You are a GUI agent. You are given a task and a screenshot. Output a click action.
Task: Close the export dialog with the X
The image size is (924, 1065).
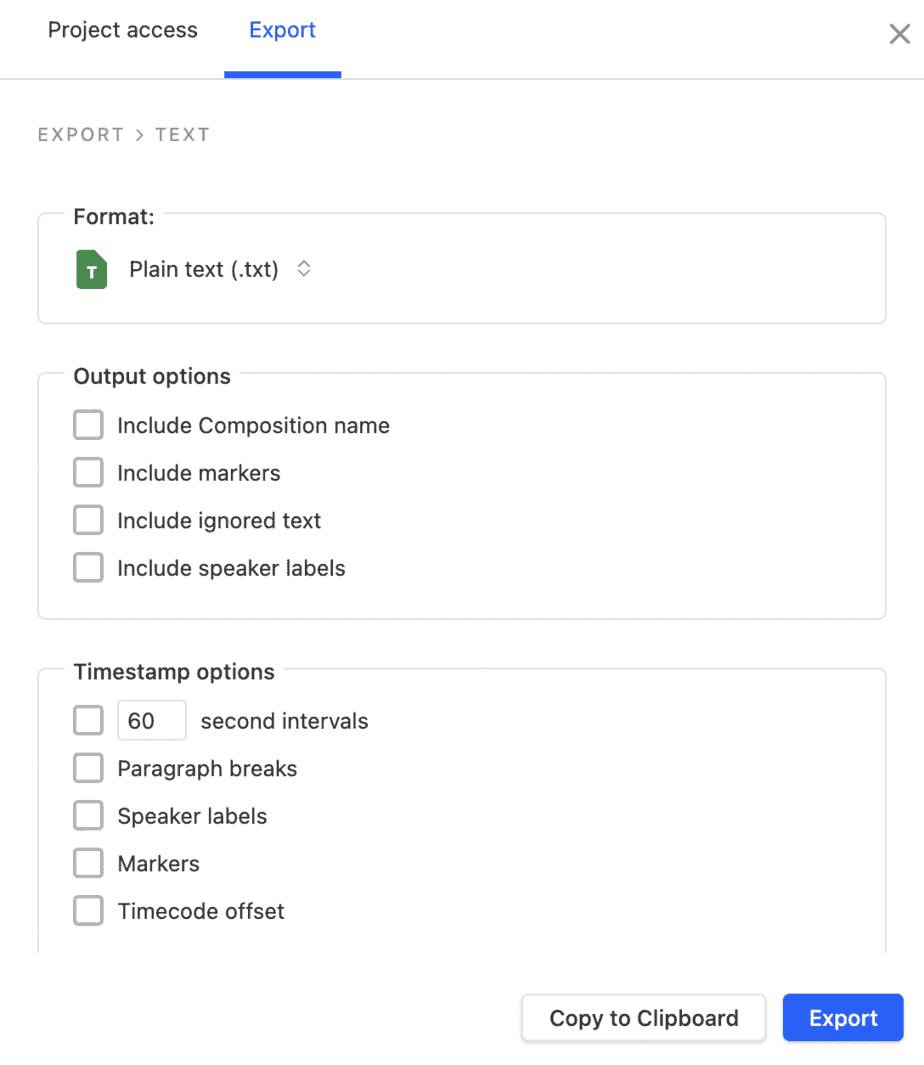[899, 35]
